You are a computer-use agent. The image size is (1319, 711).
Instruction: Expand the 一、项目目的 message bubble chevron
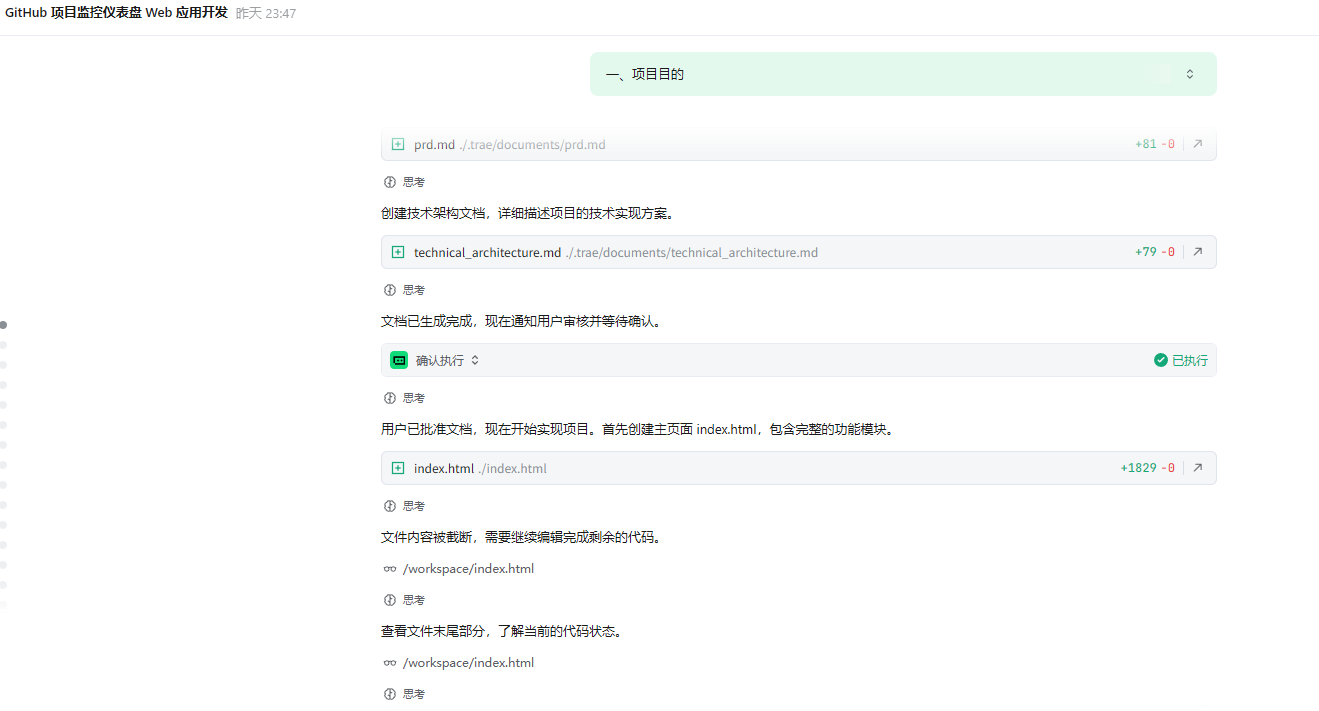(1189, 74)
